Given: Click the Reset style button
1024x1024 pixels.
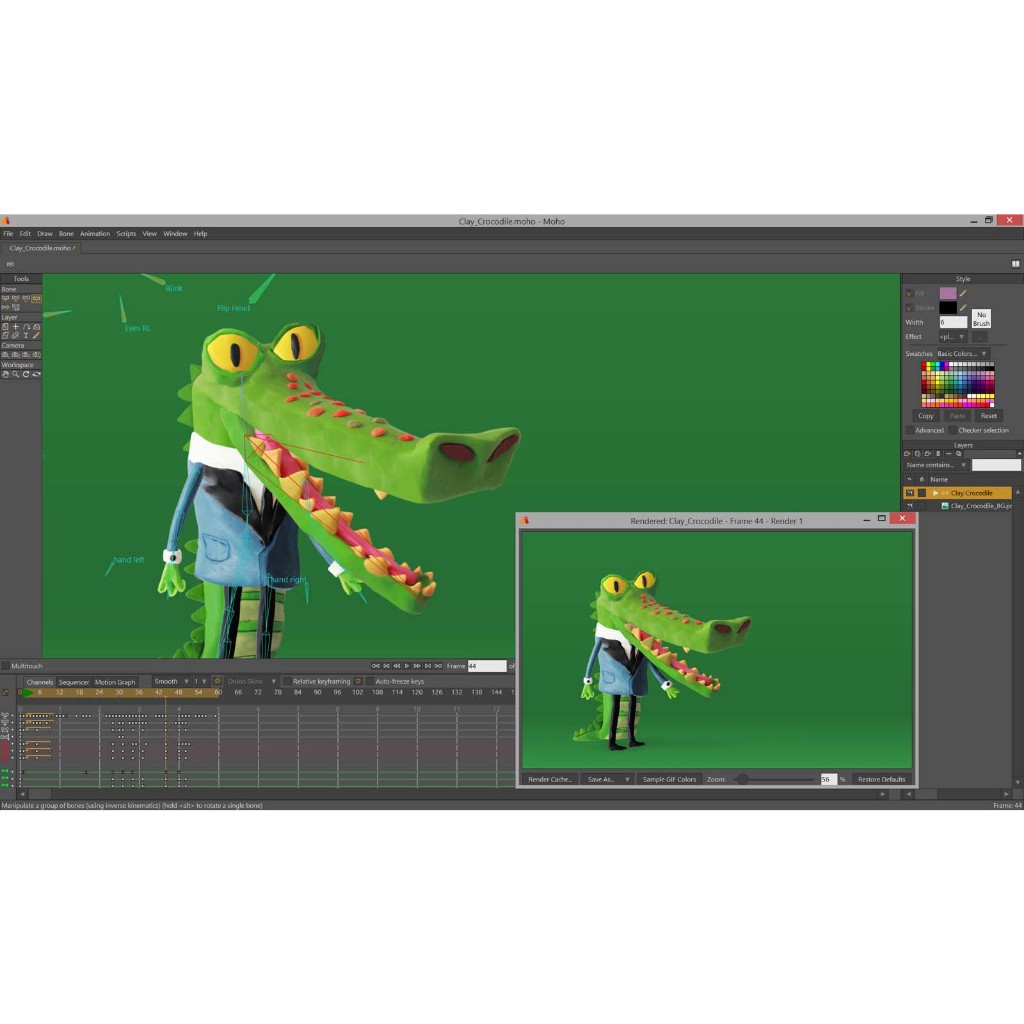Looking at the screenshot, I should (x=989, y=416).
